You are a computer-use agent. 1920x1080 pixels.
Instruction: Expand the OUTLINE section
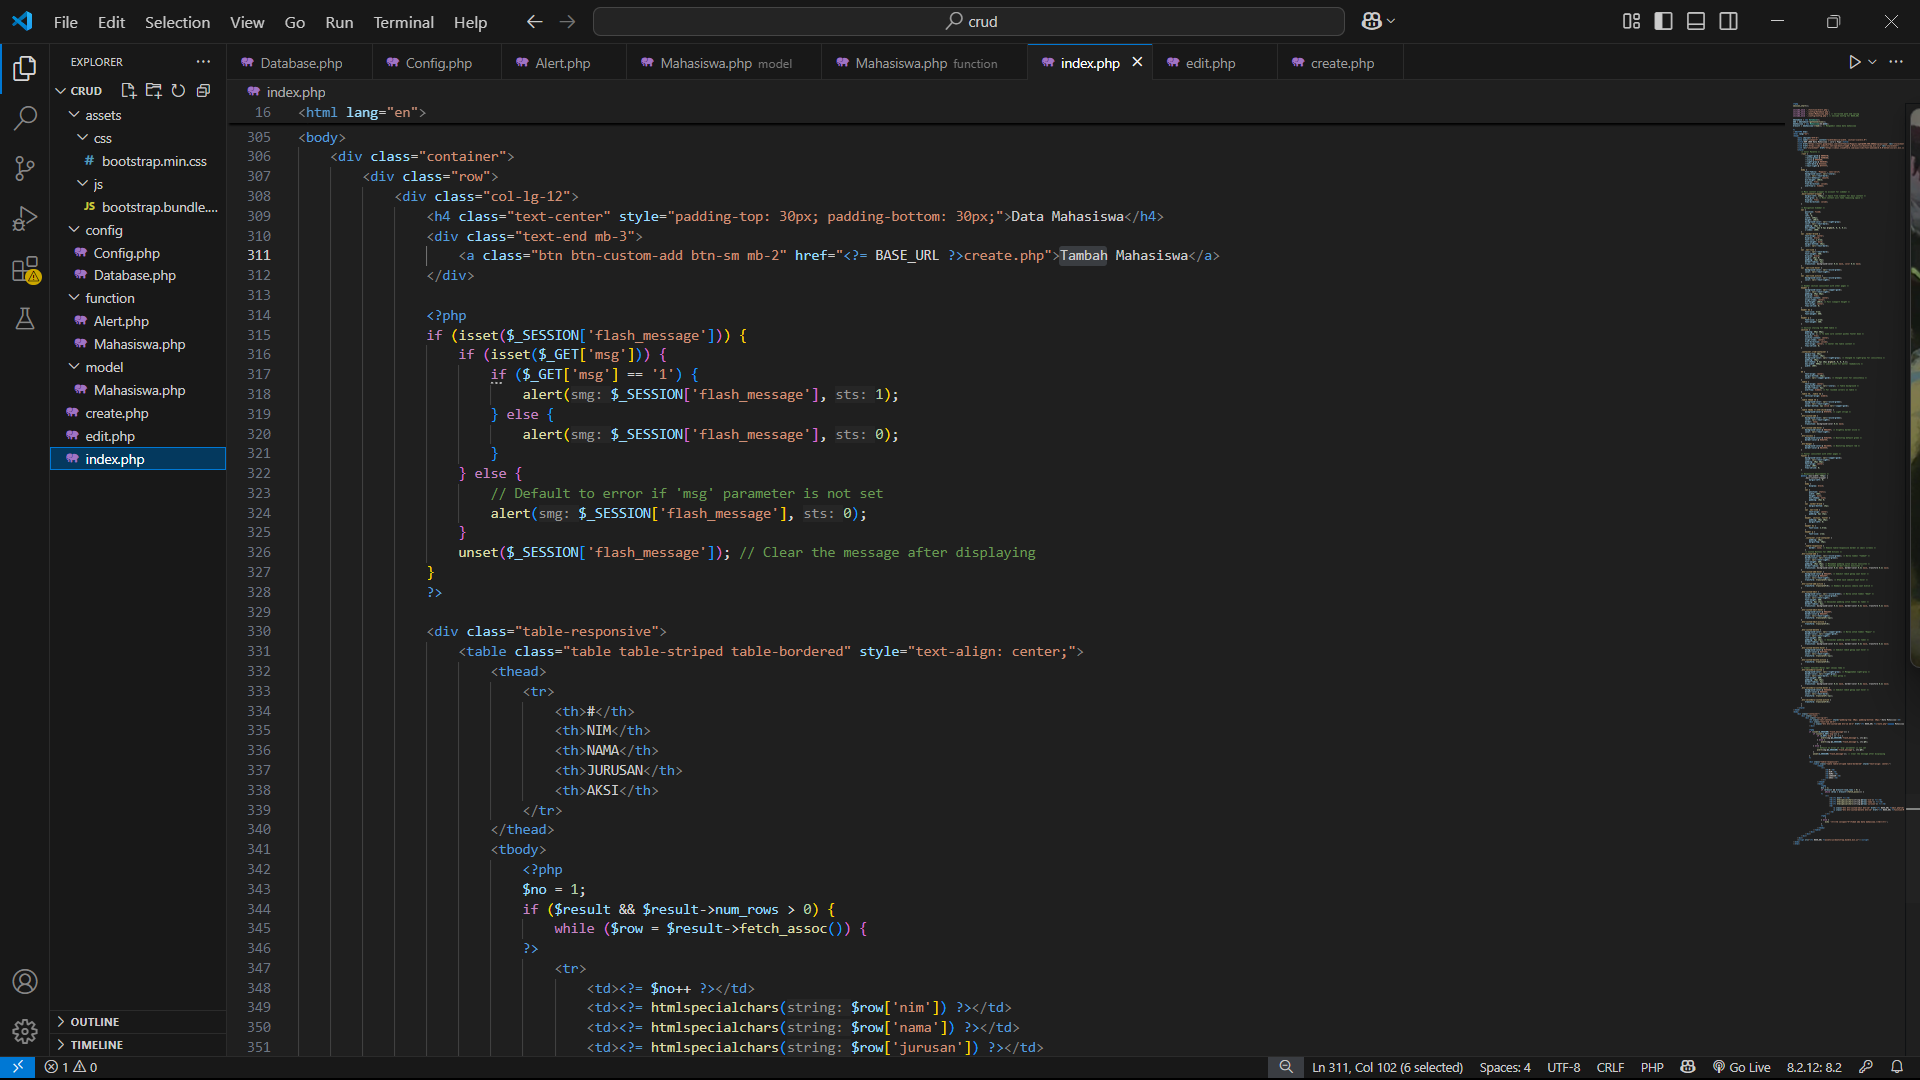[x=95, y=1022]
